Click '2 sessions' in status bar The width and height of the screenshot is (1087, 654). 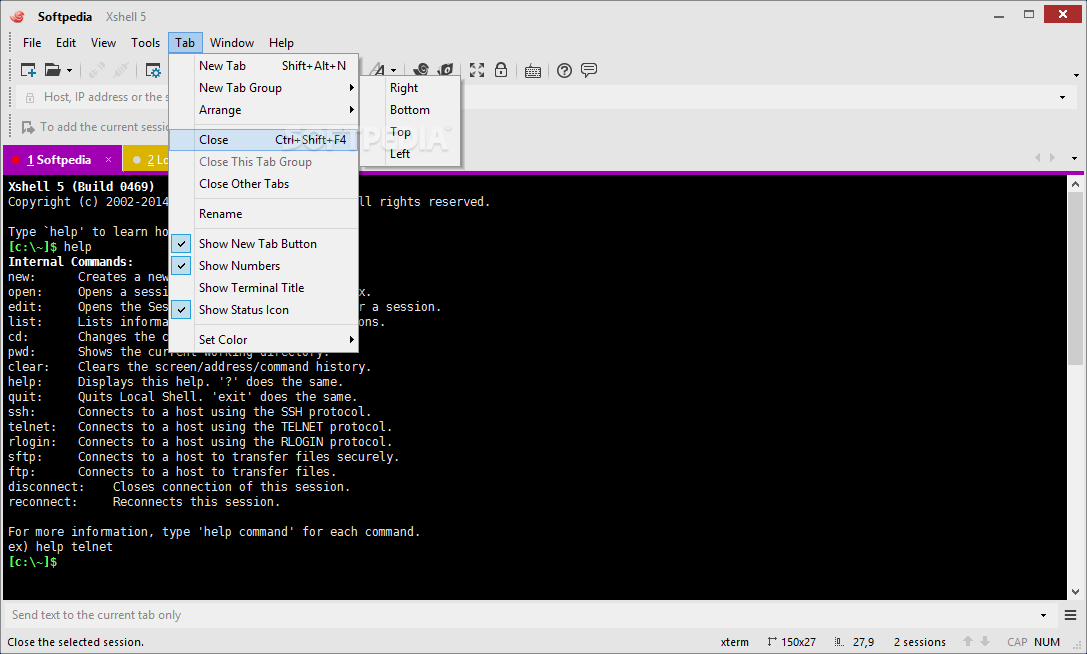[x=920, y=643]
